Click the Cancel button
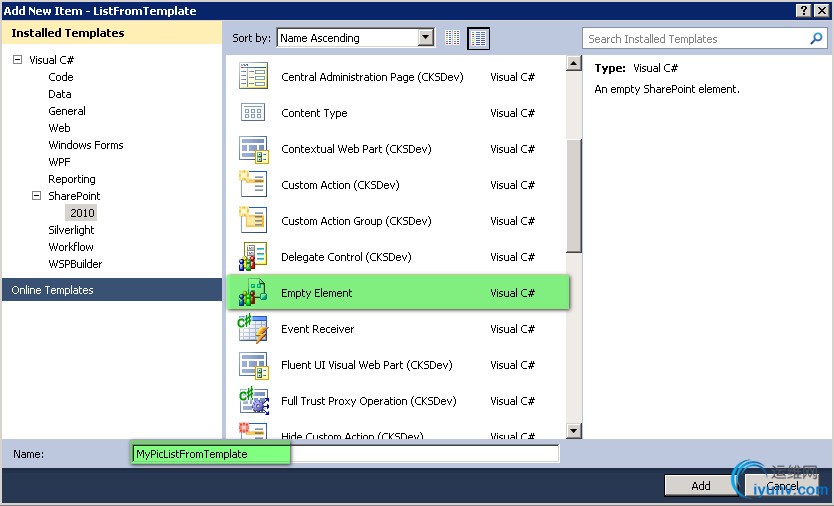Screen dimensions: 834x506 (782, 485)
